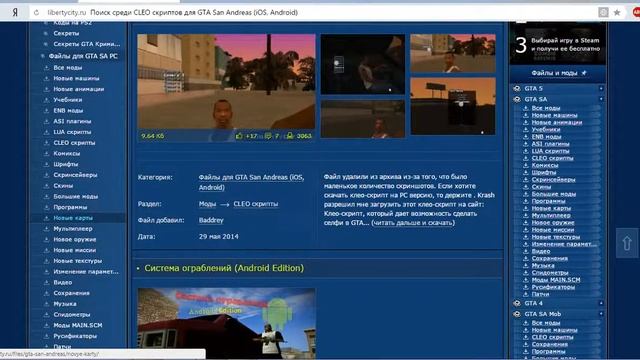Open CLEO скрипты link in Раздел row
The height and width of the screenshot is (360, 640).
pyautogui.click(x=256, y=204)
